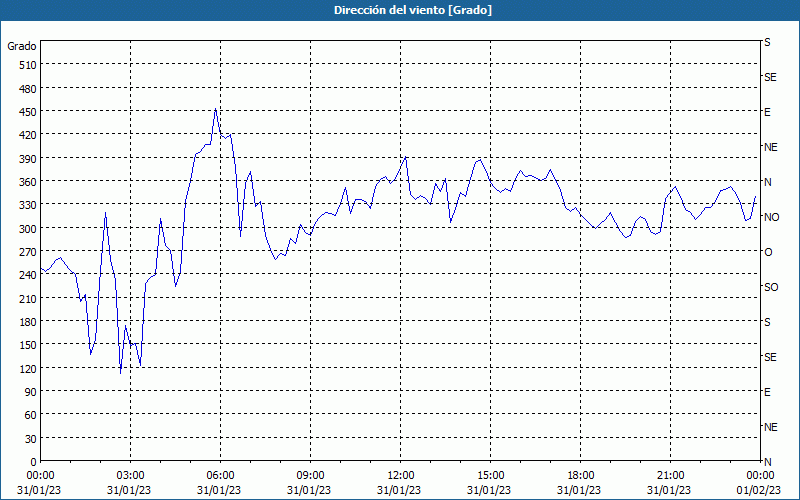The image size is (800, 500).
Task: Select the "NE" compass label level with 30
Action: 770,427
